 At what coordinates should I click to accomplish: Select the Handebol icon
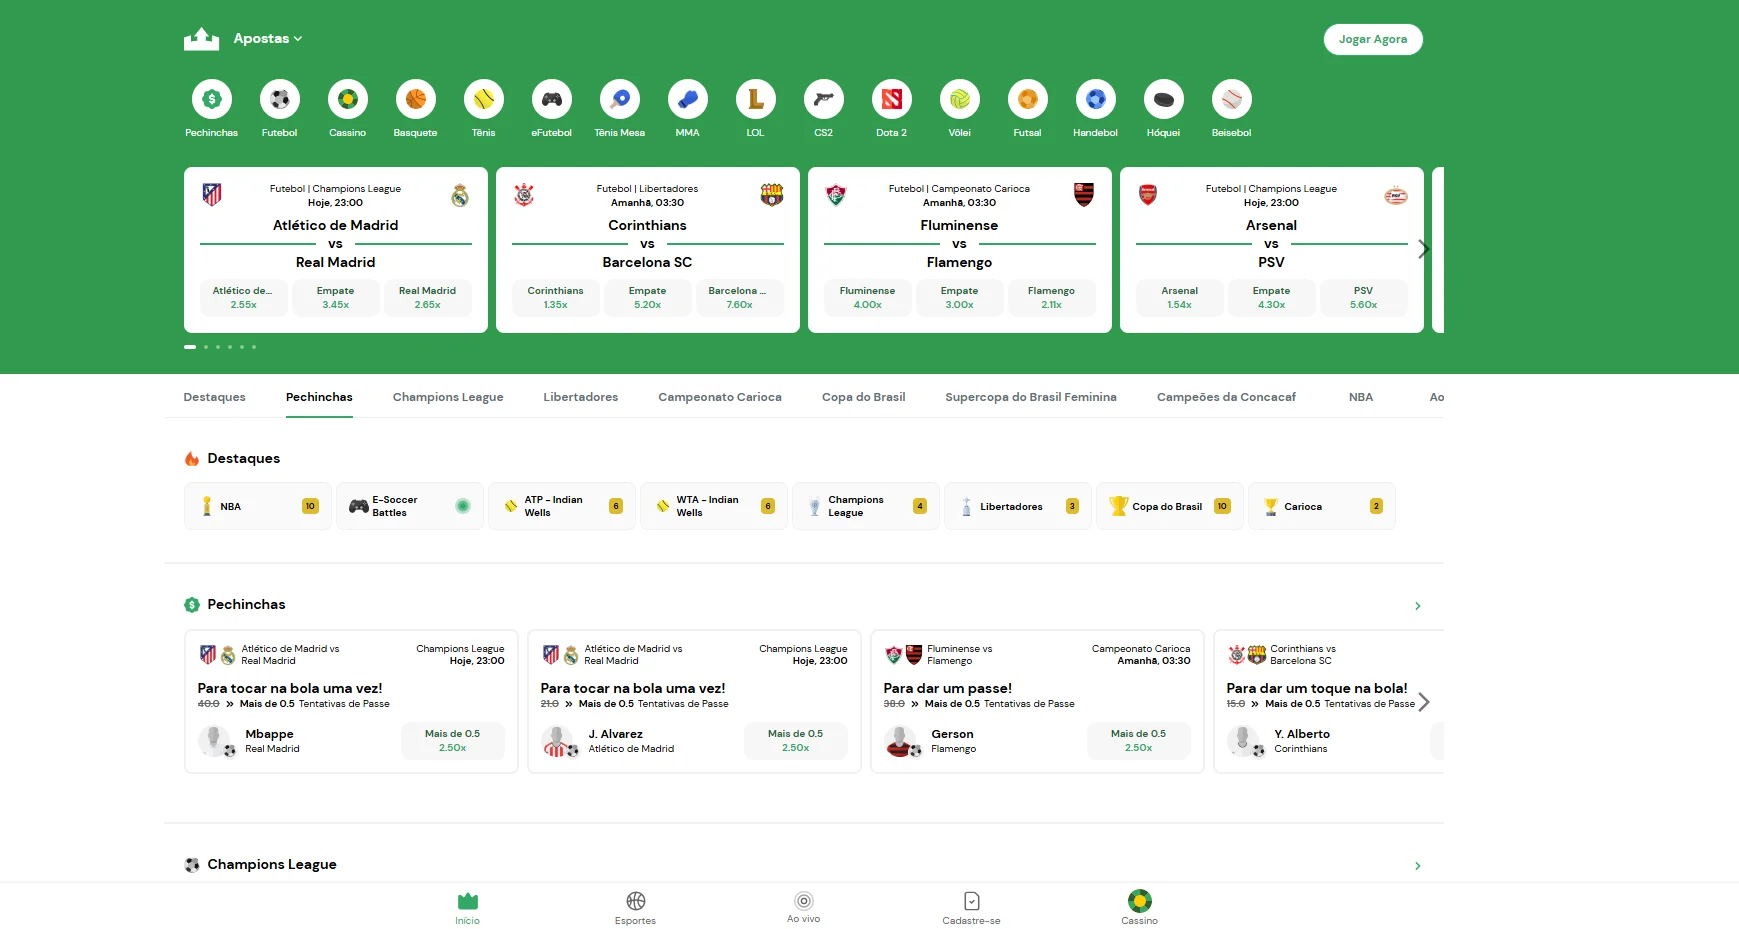pos(1095,99)
